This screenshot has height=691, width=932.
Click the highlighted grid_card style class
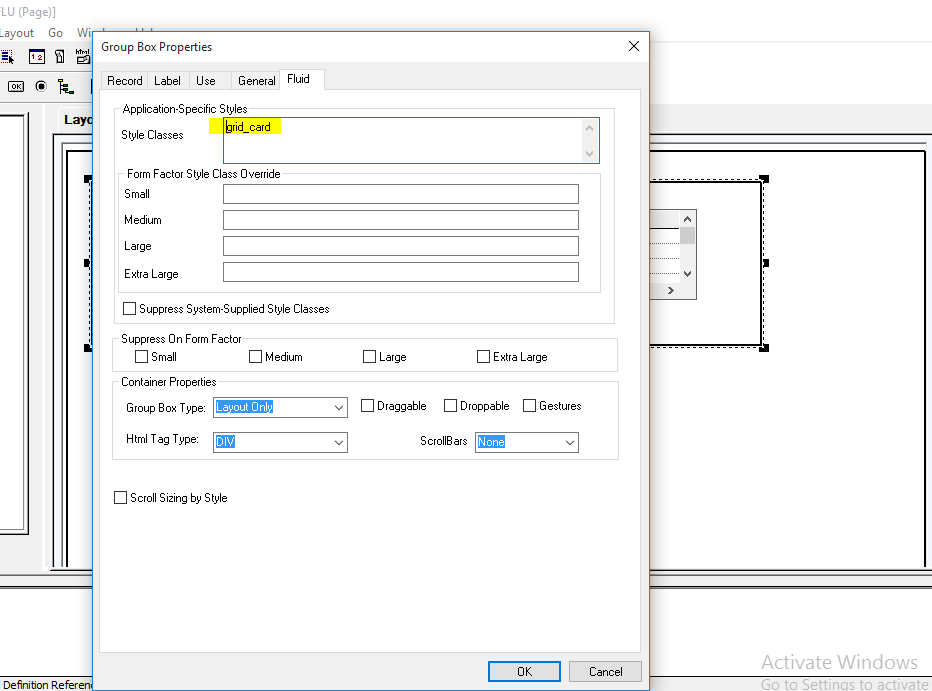(249, 127)
